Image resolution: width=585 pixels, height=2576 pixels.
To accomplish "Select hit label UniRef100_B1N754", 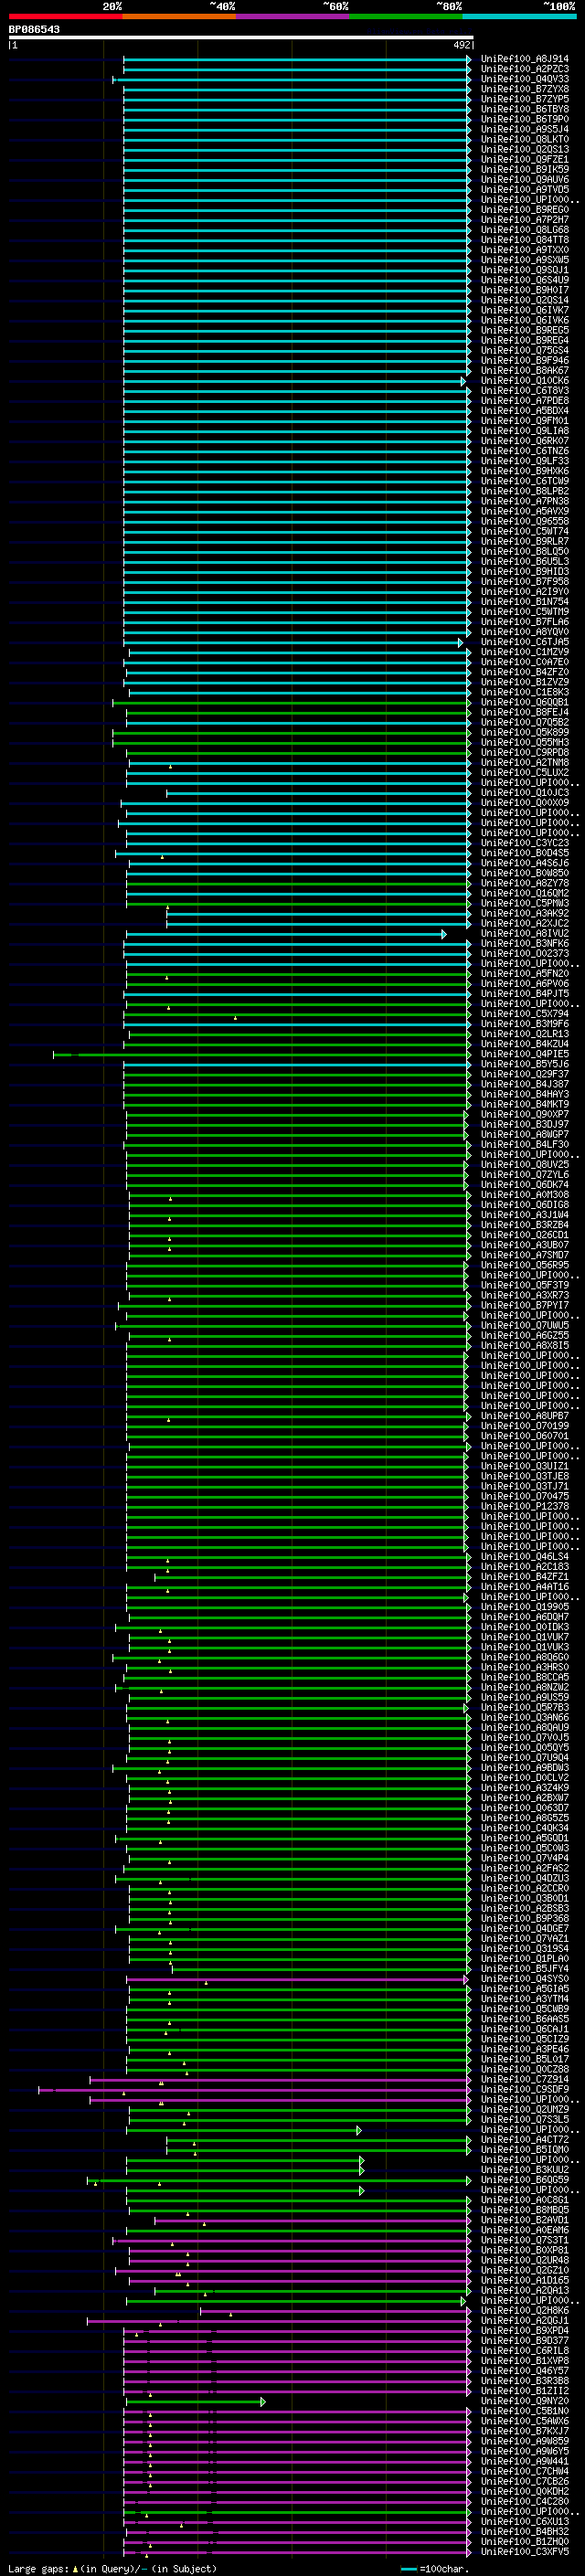I will pos(524,602).
